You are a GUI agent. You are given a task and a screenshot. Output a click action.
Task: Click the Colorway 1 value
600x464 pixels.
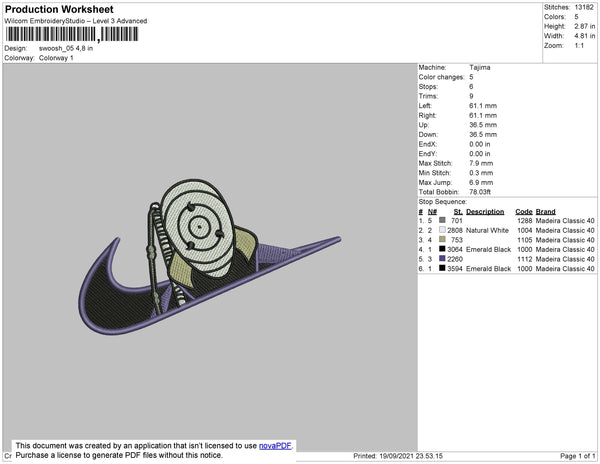point(56,58)
